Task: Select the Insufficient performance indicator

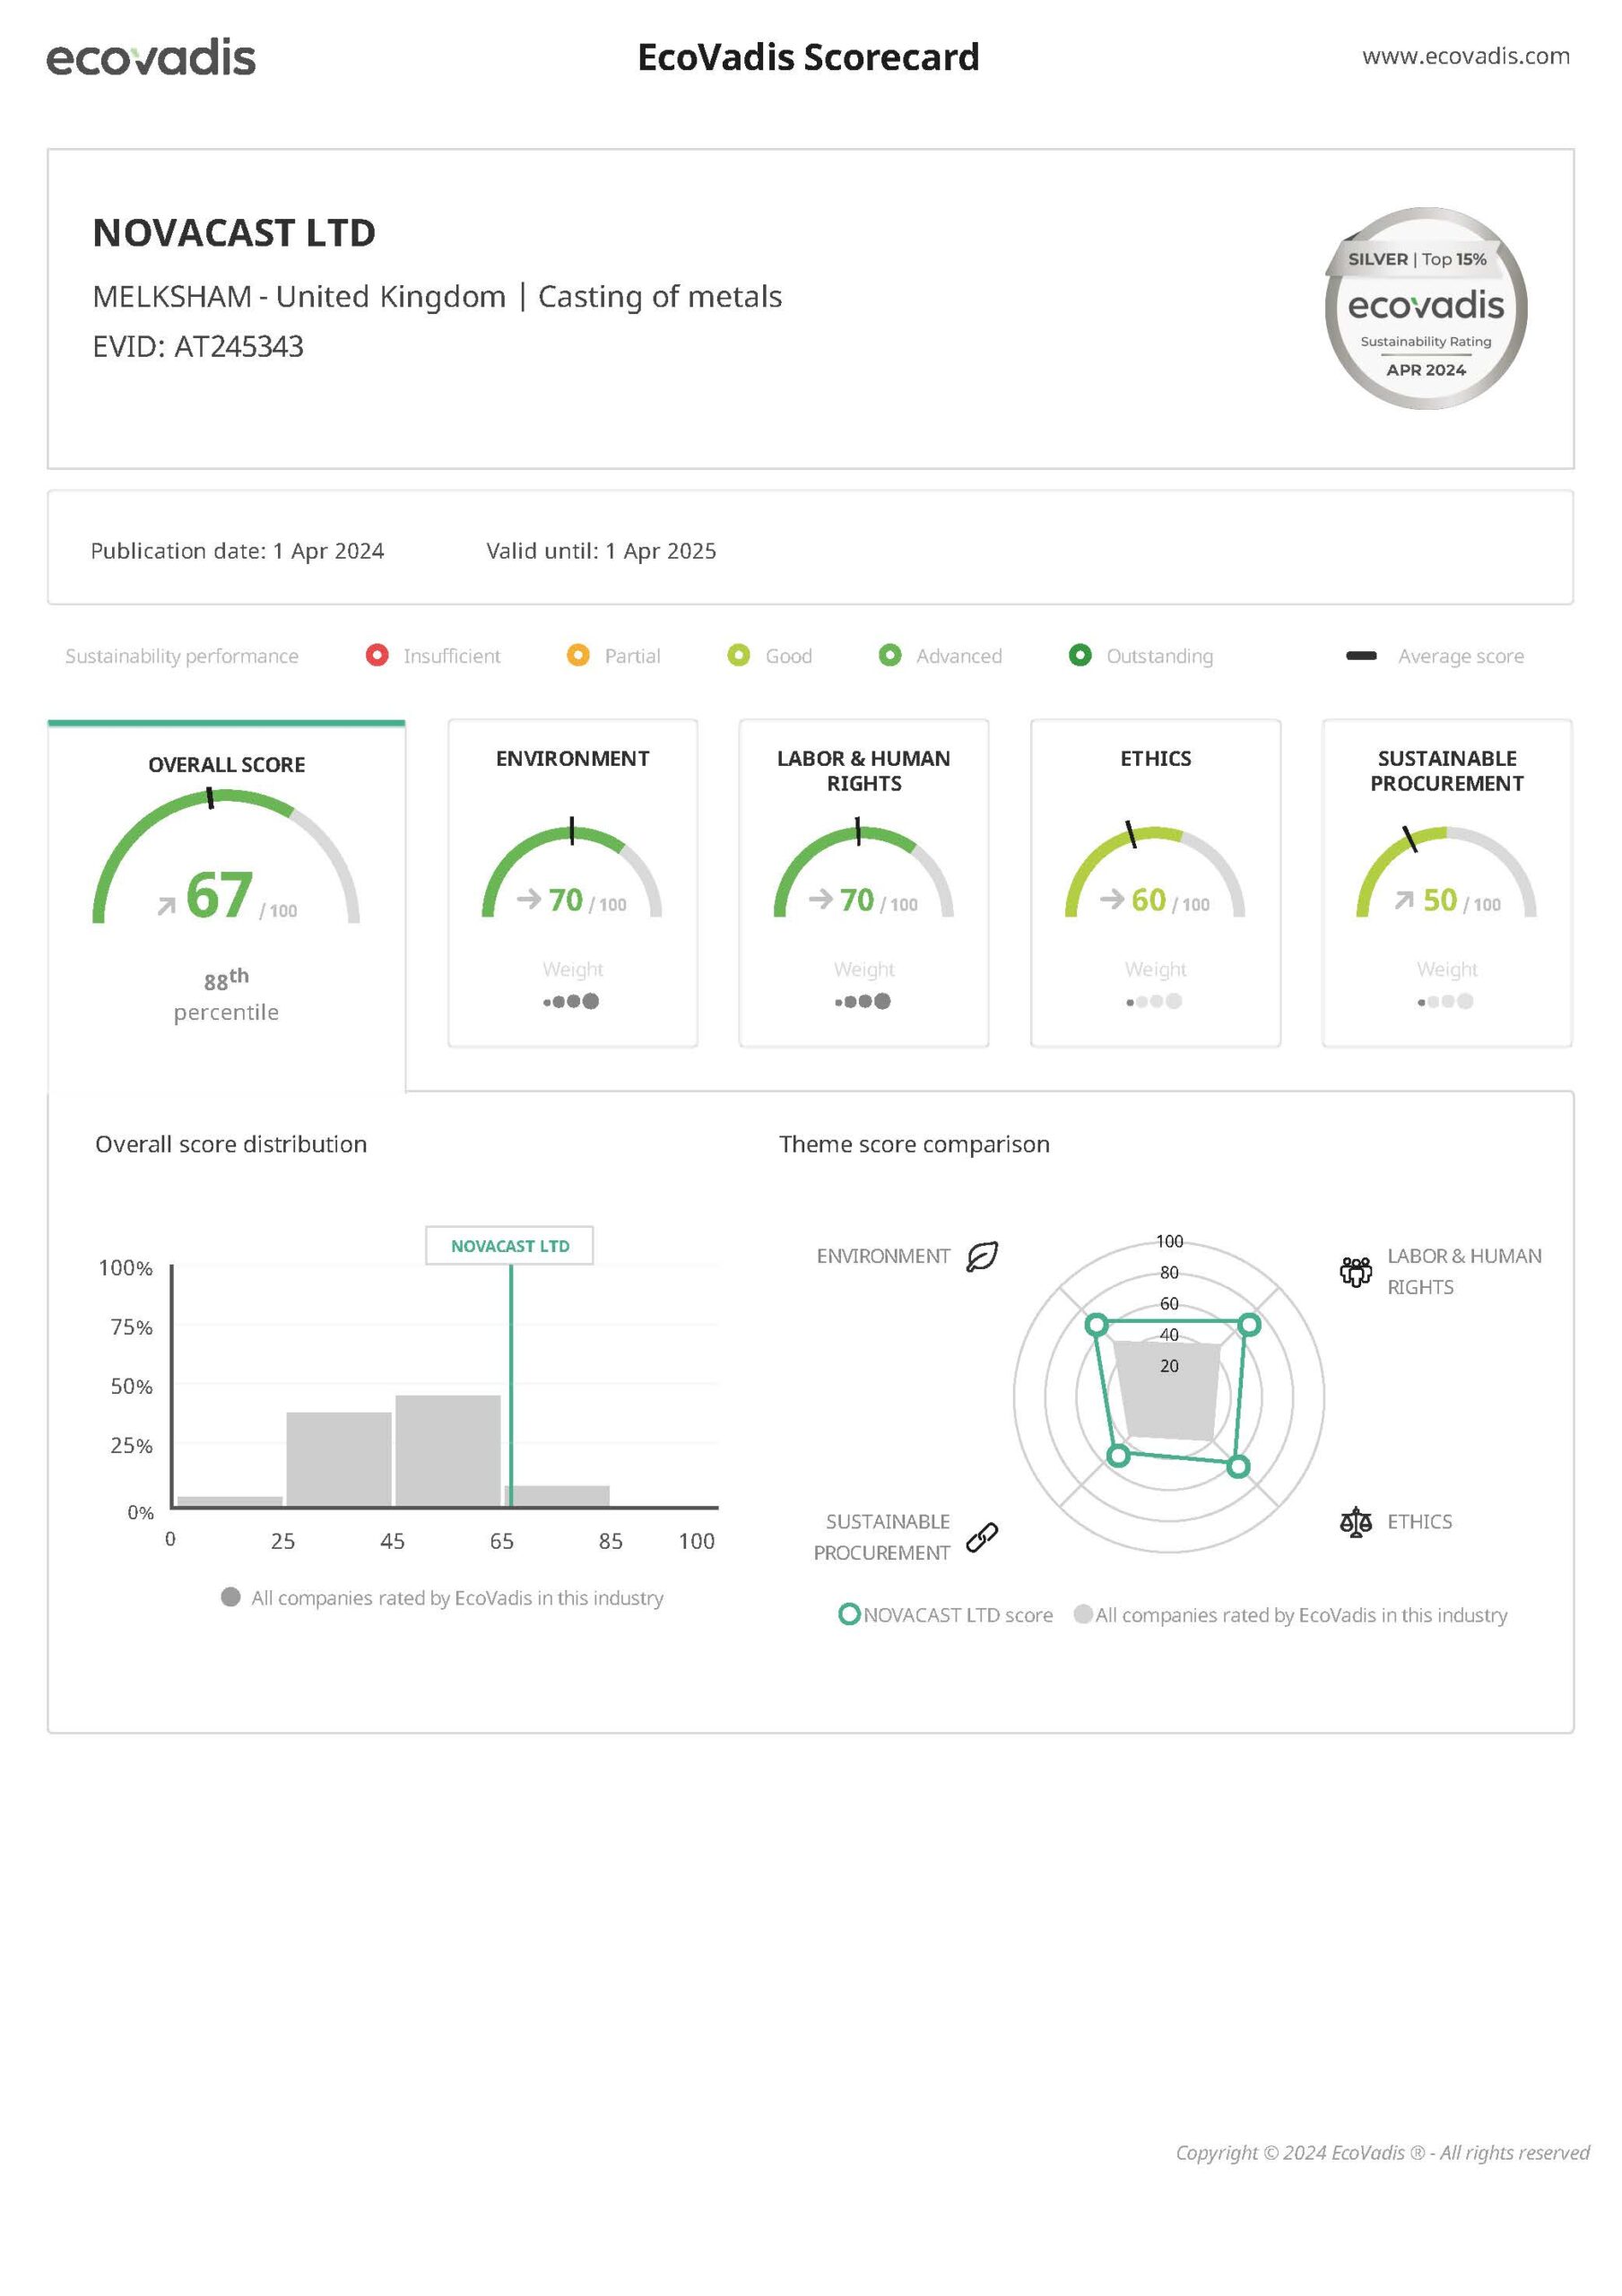Action: (377, 656)
